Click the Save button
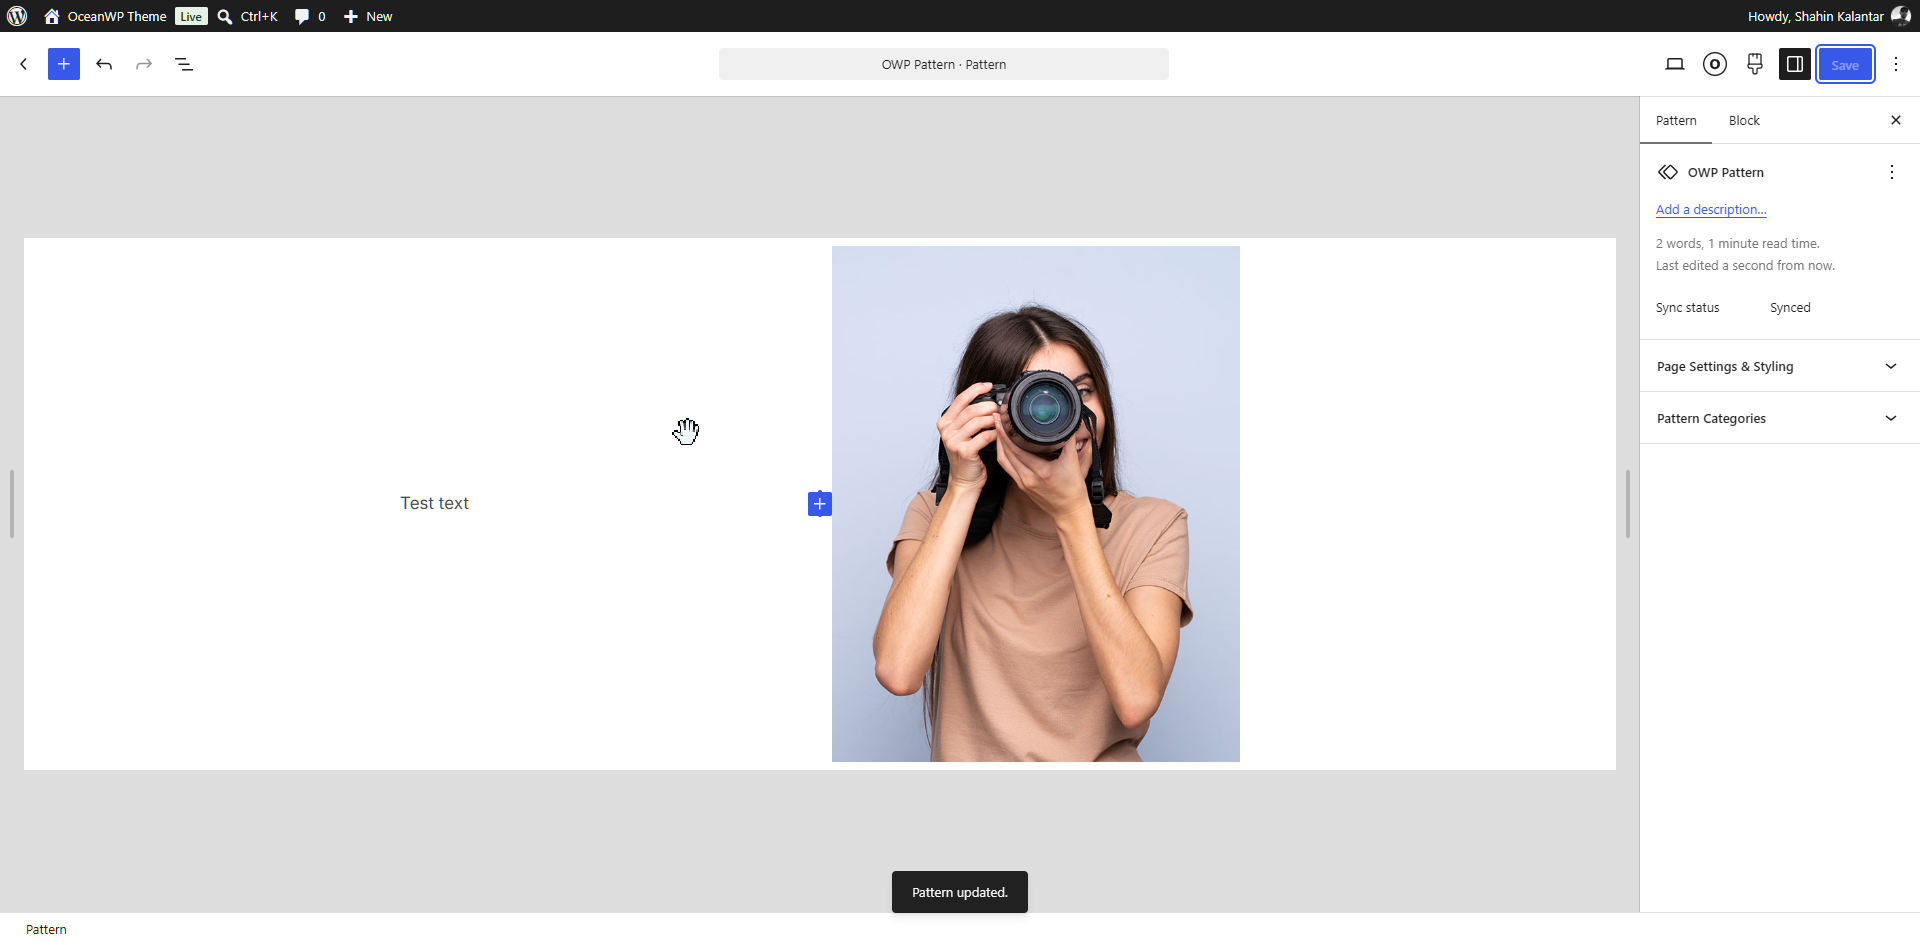The height and width of the screenshot is (945, 1920). coord(1845,64)
